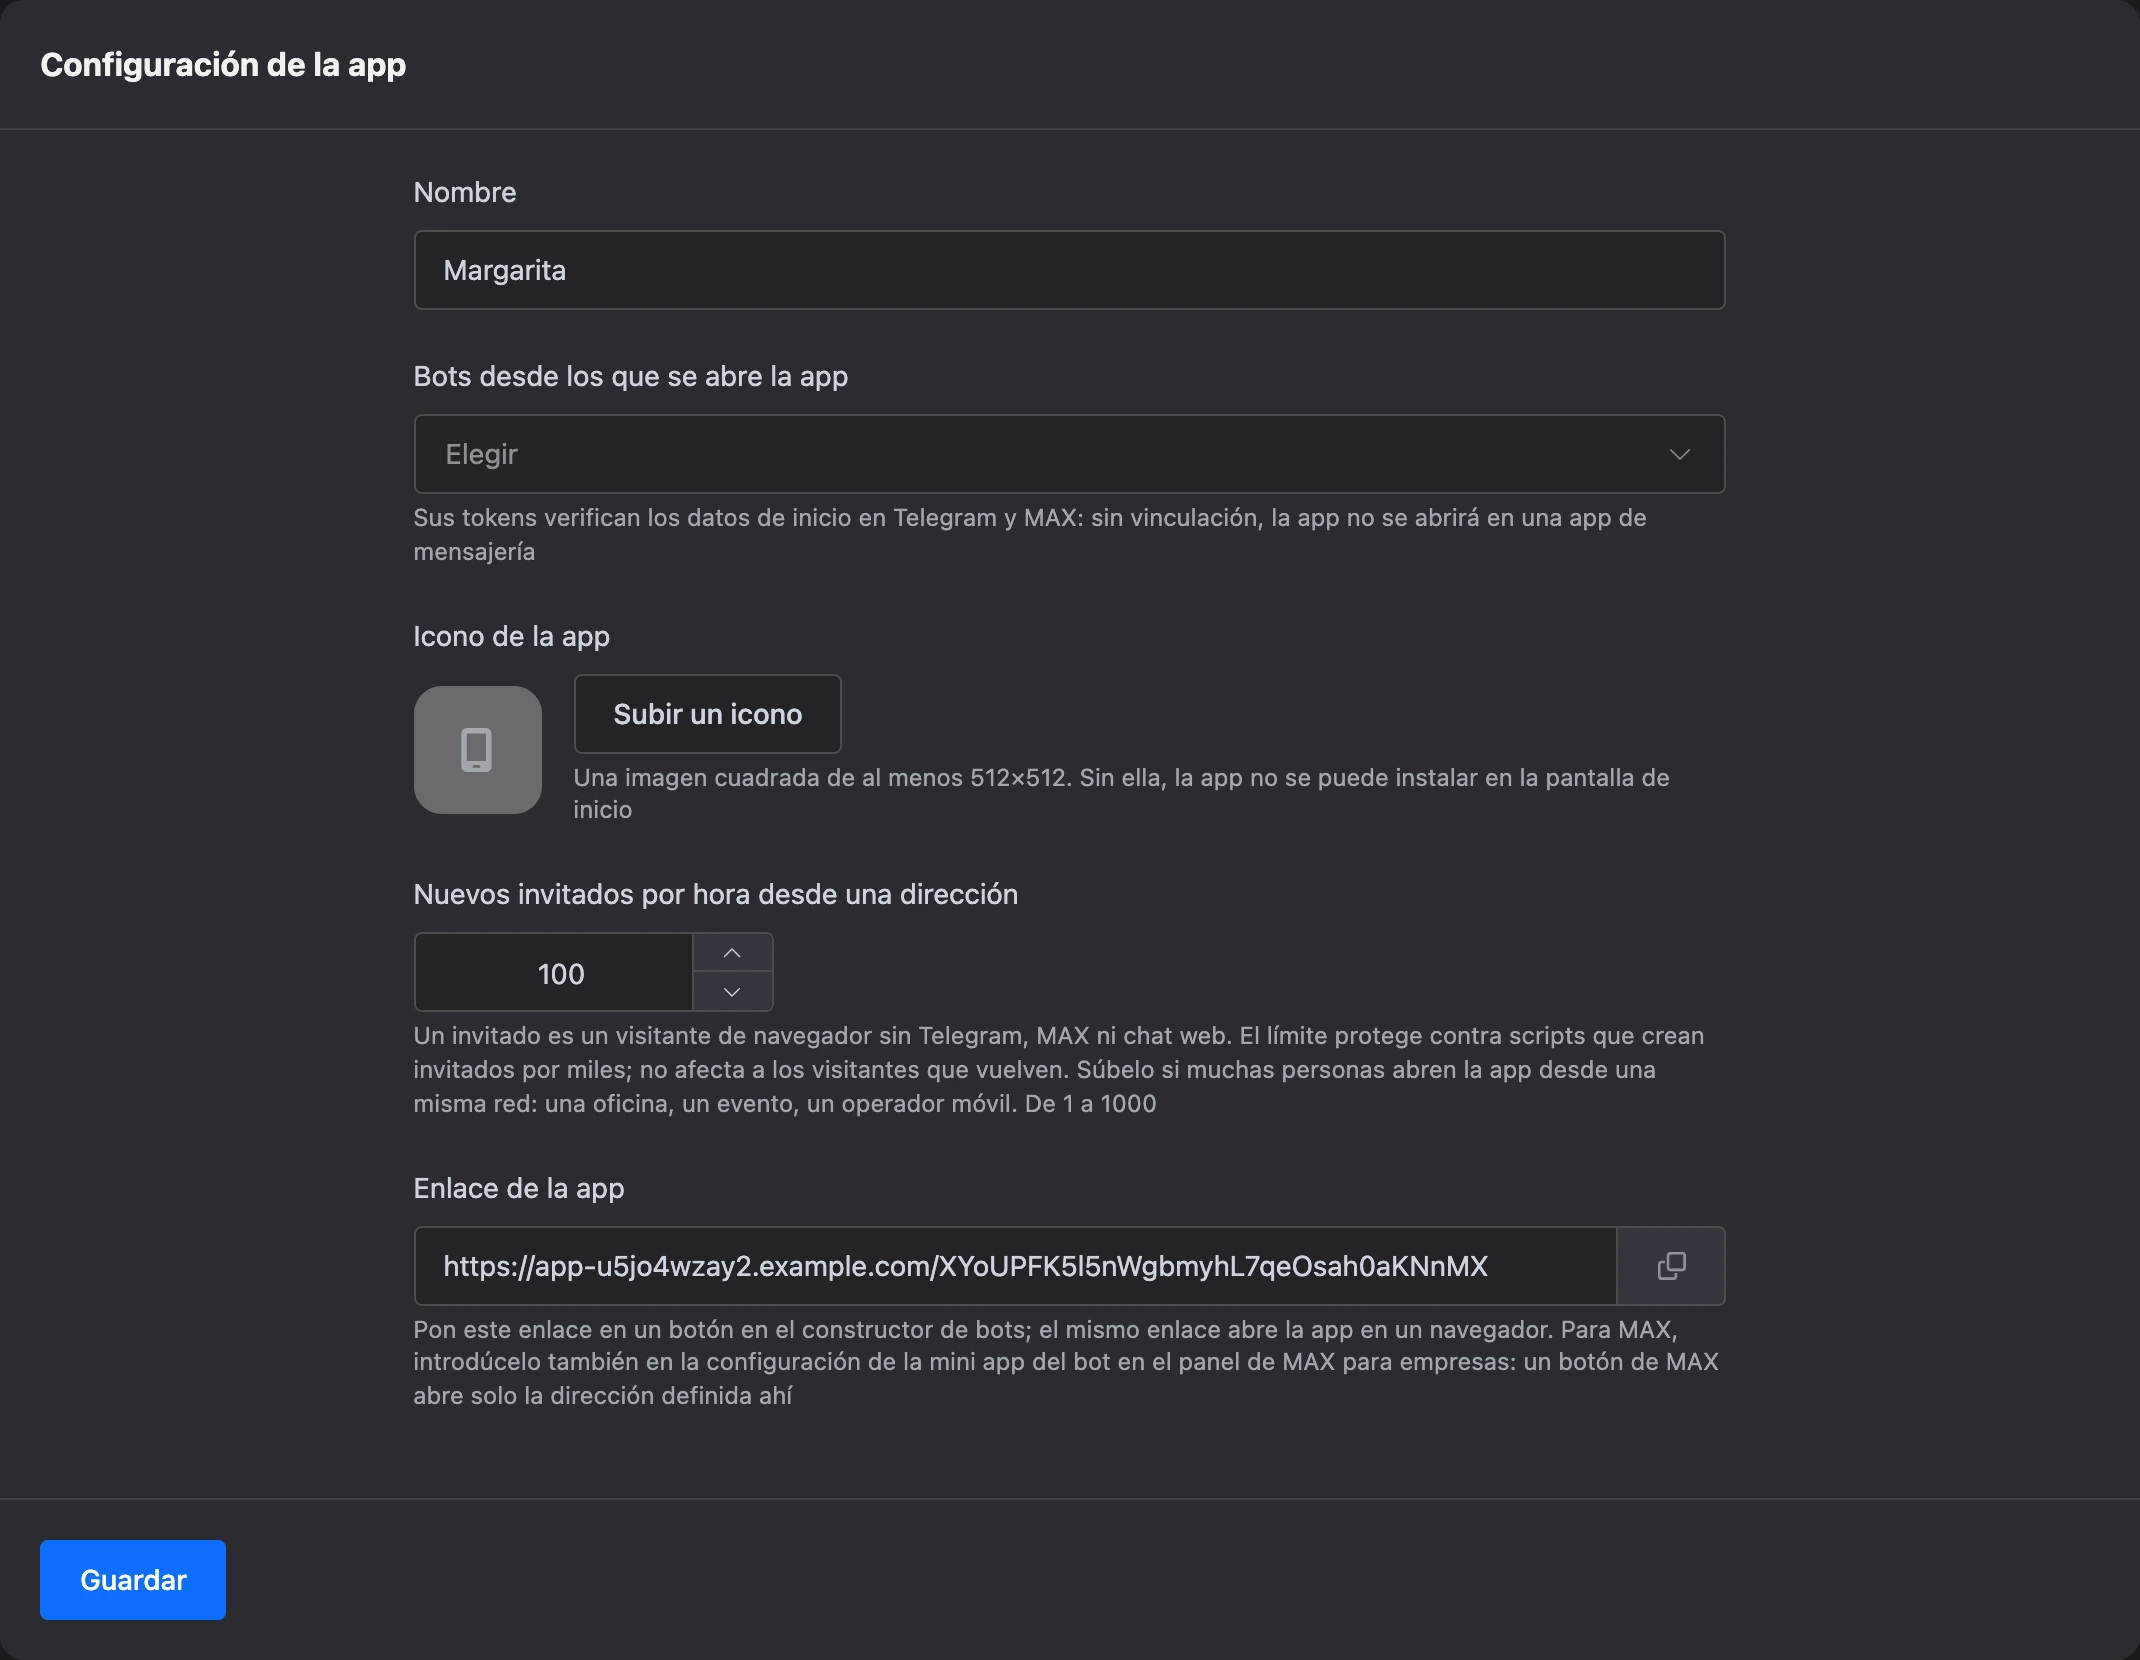Click the 'Bots desde los que se abre la app' label

tap(631, 376)
